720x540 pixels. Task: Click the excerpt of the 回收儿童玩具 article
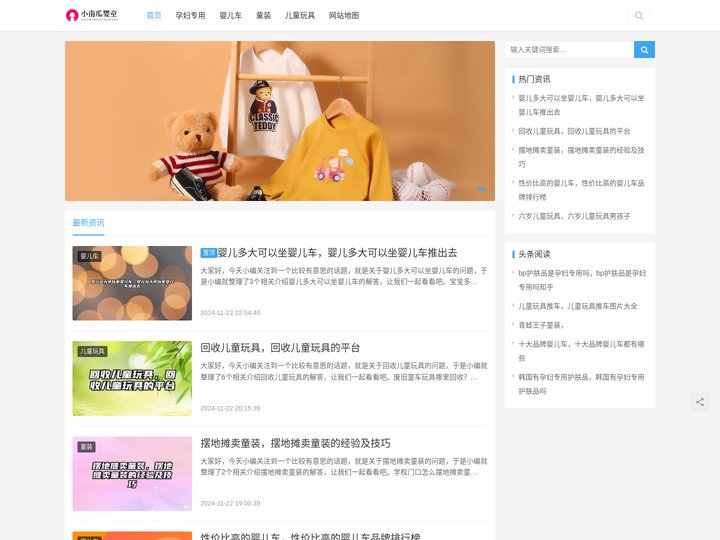click(343, 371)
